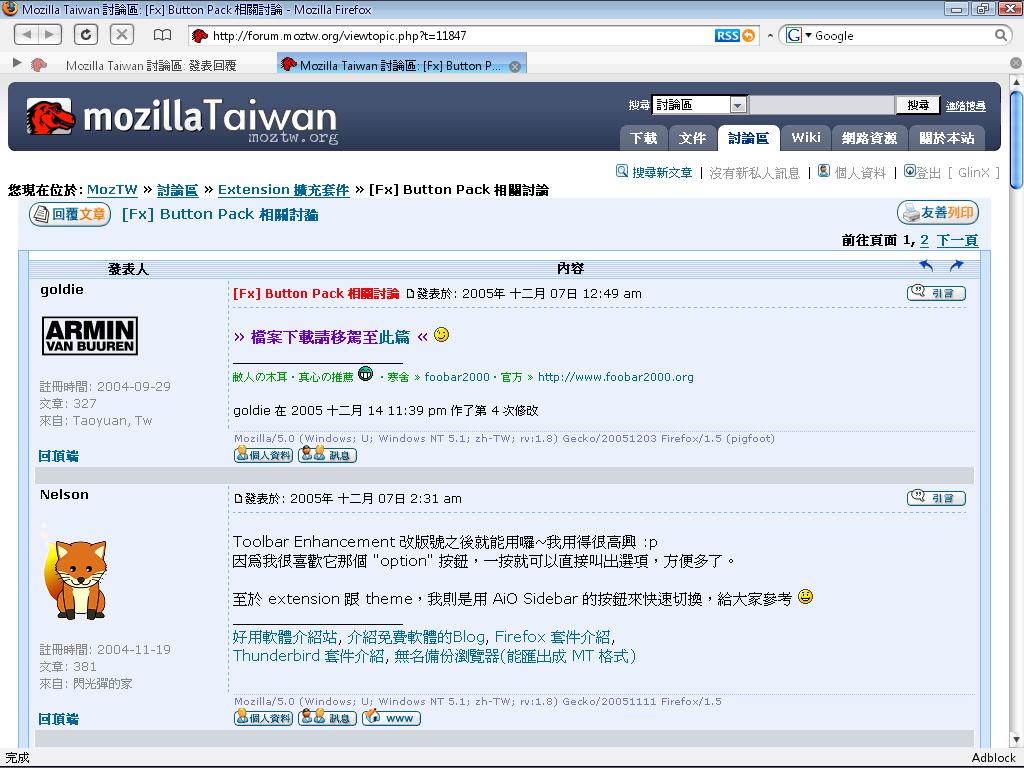
Task: Open the 關於本站 navigation tab
Action: coord(946,138)
